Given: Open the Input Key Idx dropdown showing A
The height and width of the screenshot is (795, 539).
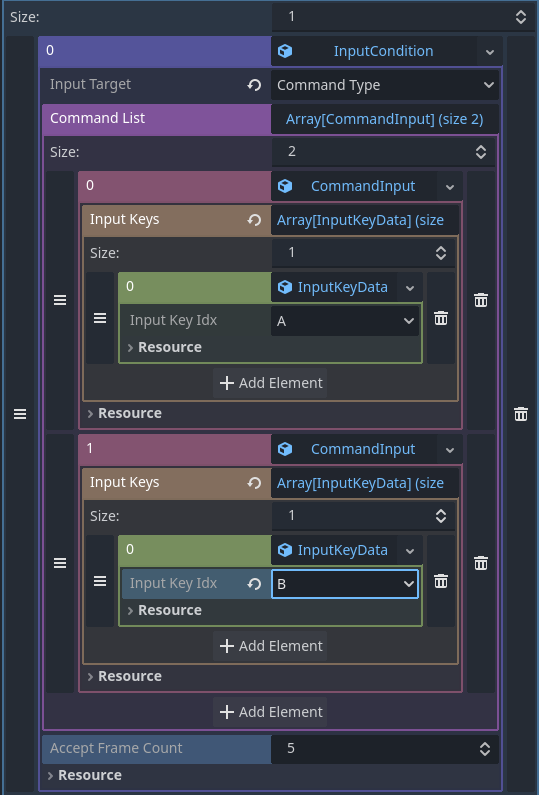Looking at the screenshot, I should [345, 321].
